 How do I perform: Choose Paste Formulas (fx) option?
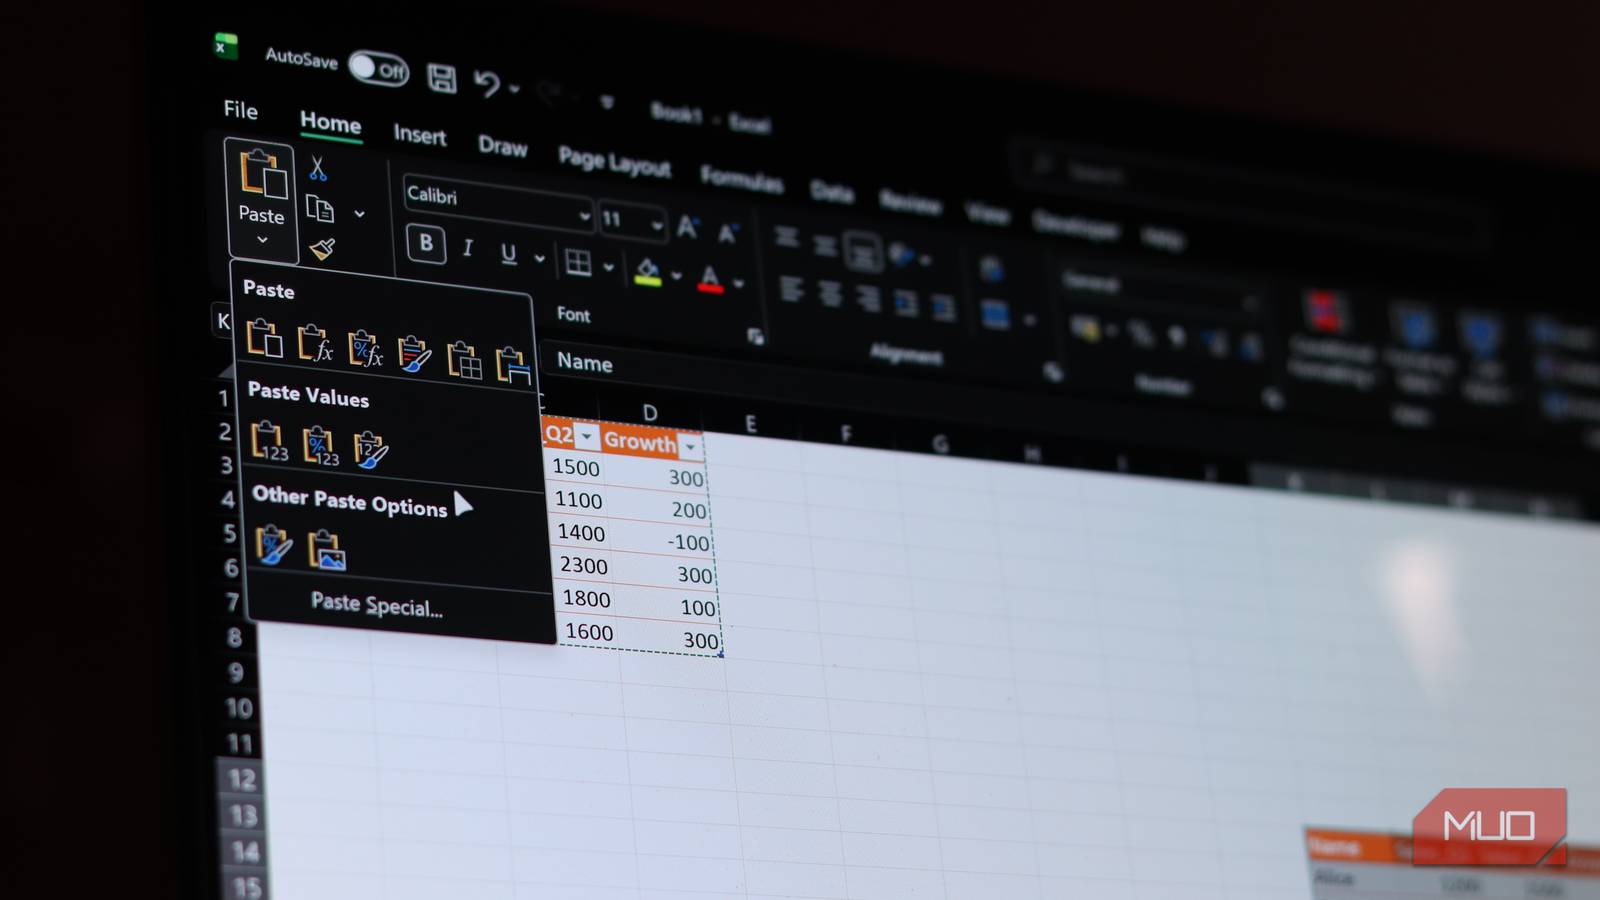315,343
